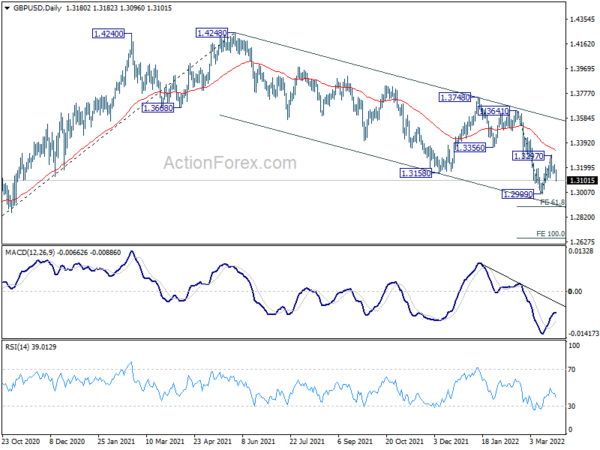Viewport: 600px width, 450px height.
Task: Select the 10 Mar 2021 date label
Action: click(163, 441)
